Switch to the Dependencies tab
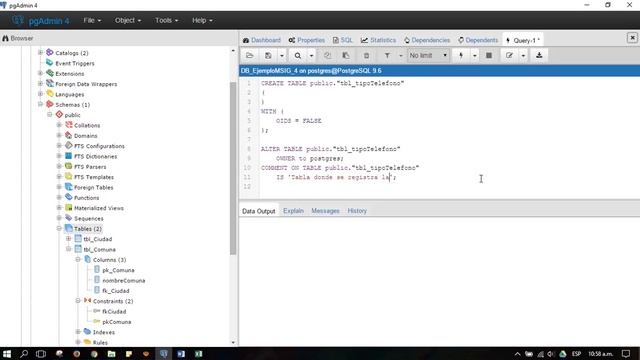 pos(427,40)
